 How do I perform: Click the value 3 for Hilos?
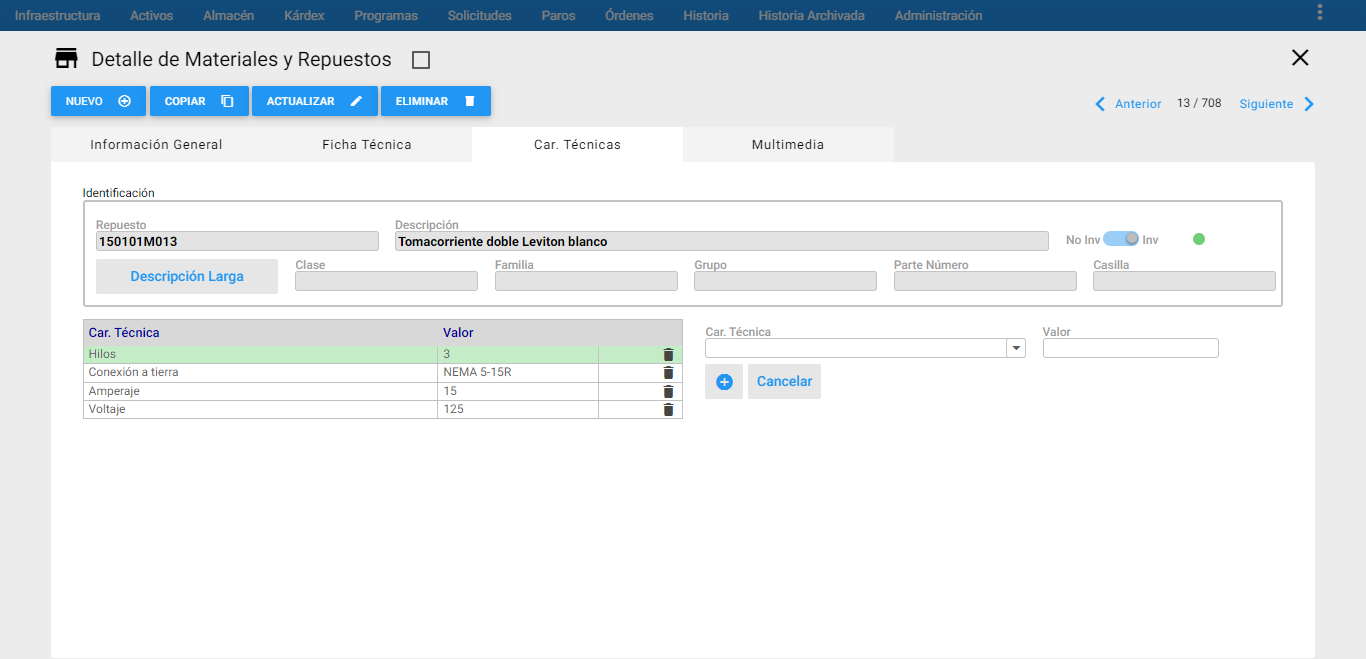[x=447, y=354]
